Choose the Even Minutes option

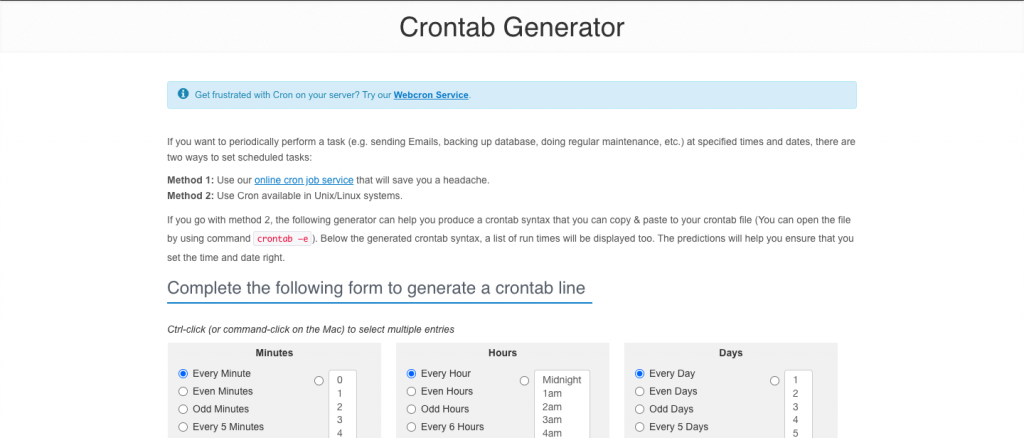point(183,392)
